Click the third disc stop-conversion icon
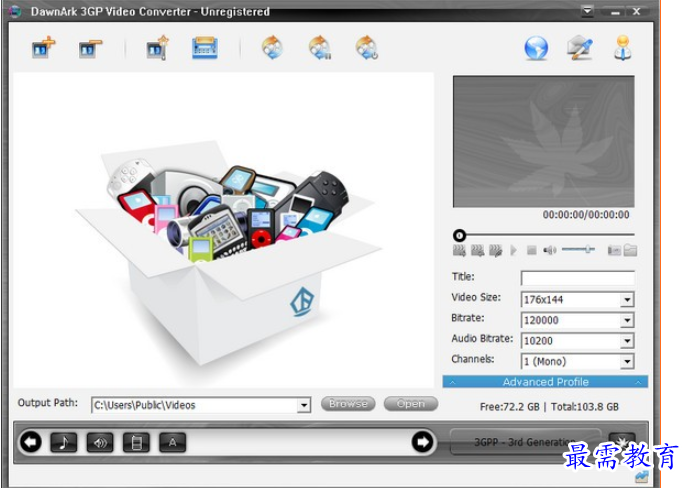This screenshot has height=488, width=687. point(367,47)
